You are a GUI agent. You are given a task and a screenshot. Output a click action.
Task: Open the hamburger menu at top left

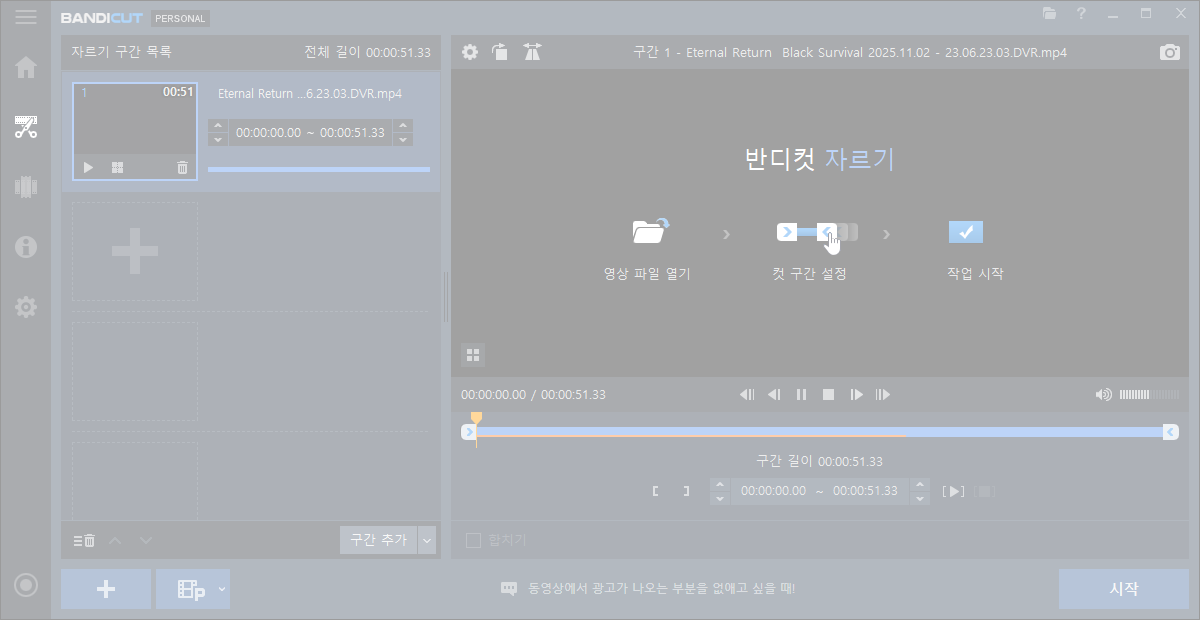[26, 17]
